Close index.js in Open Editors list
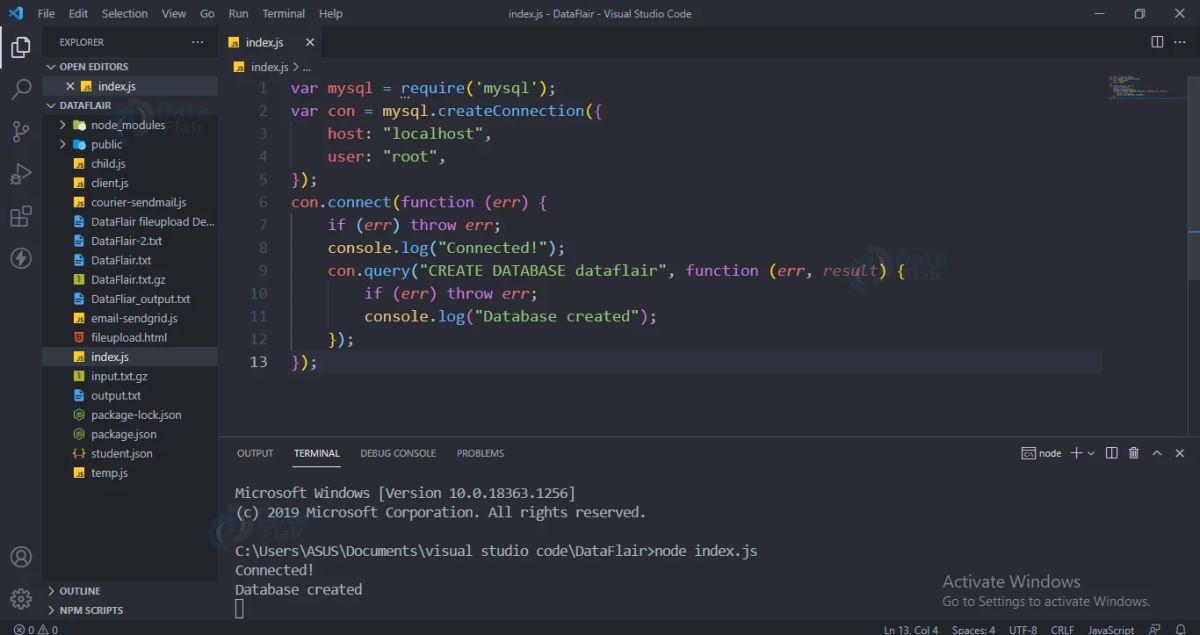 [x=70, y=87]
